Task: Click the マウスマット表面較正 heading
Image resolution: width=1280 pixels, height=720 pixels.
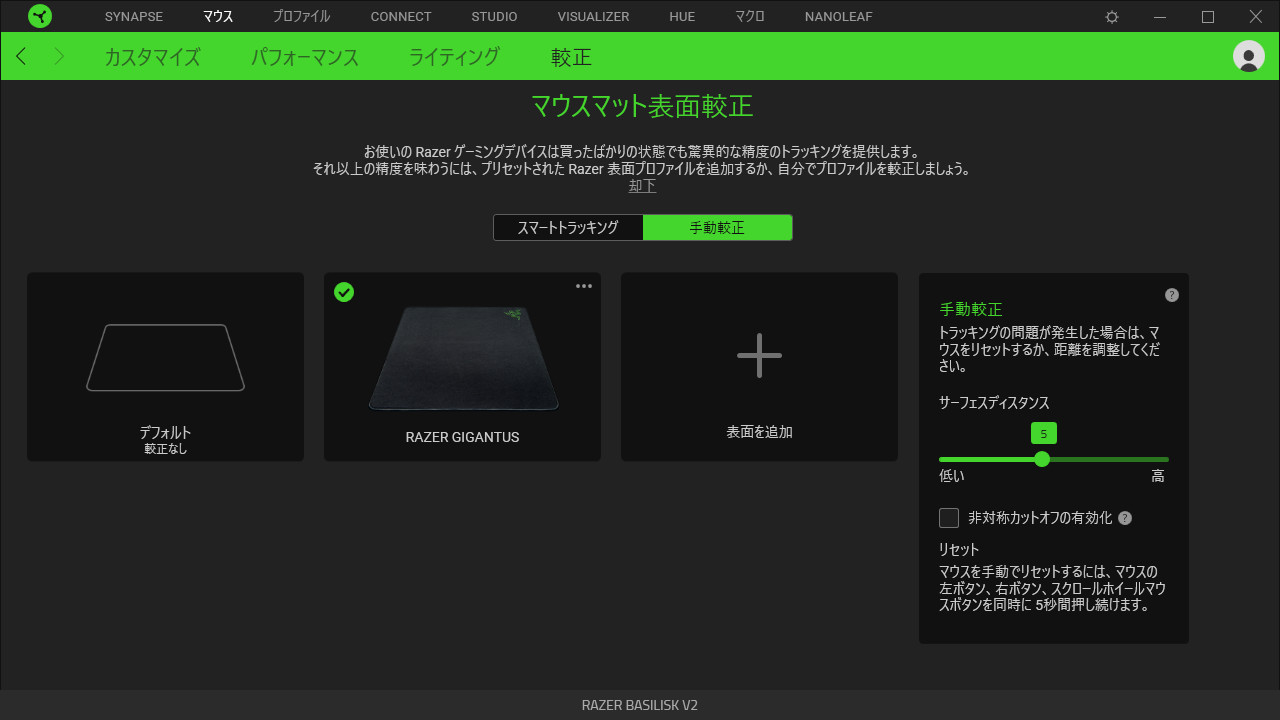Action: 641,106
